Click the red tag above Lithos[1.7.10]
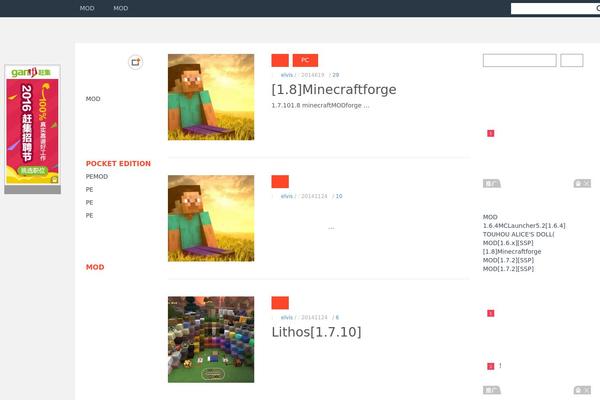 (x=280, y=303)
